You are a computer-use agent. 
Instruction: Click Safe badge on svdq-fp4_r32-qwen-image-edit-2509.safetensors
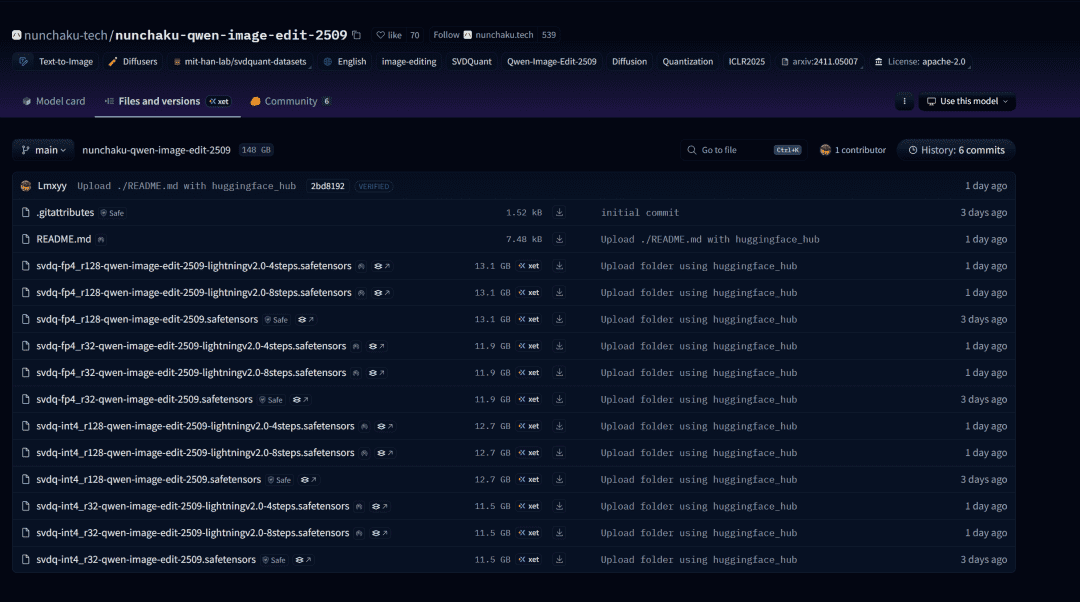click(x=271, y=400)
